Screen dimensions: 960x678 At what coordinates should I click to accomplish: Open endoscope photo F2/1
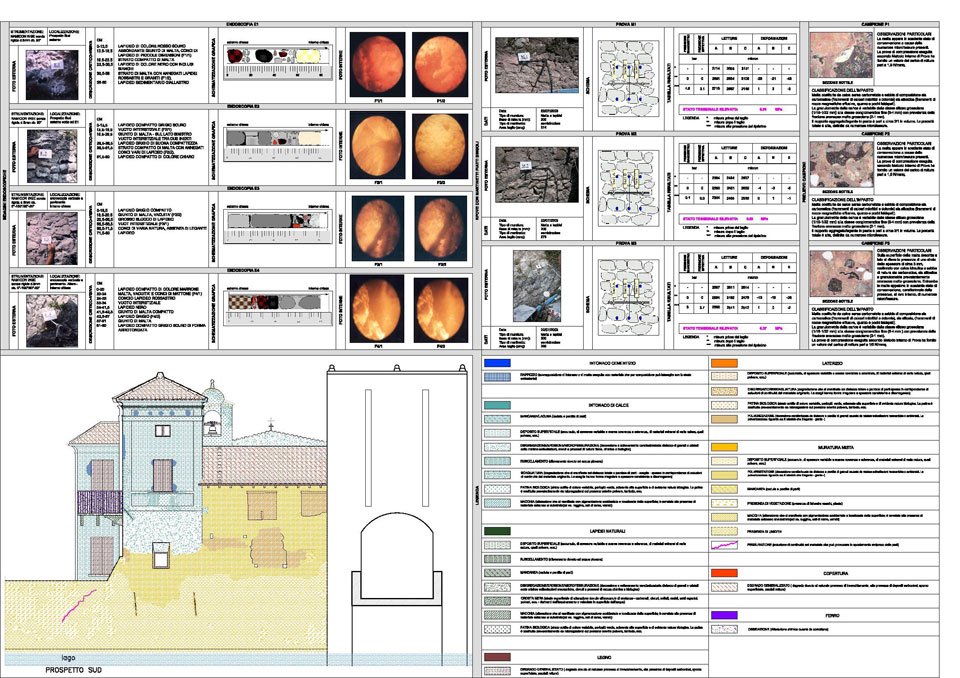point(377,145)
